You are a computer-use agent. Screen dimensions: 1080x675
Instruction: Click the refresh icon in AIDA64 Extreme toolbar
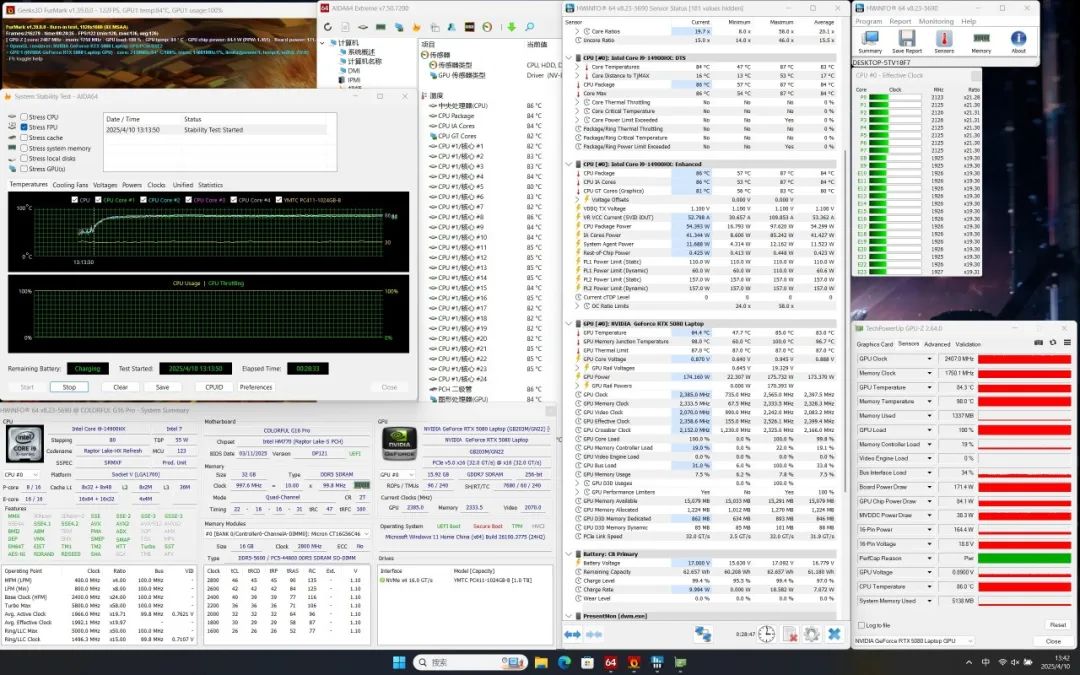pos(328,27)
